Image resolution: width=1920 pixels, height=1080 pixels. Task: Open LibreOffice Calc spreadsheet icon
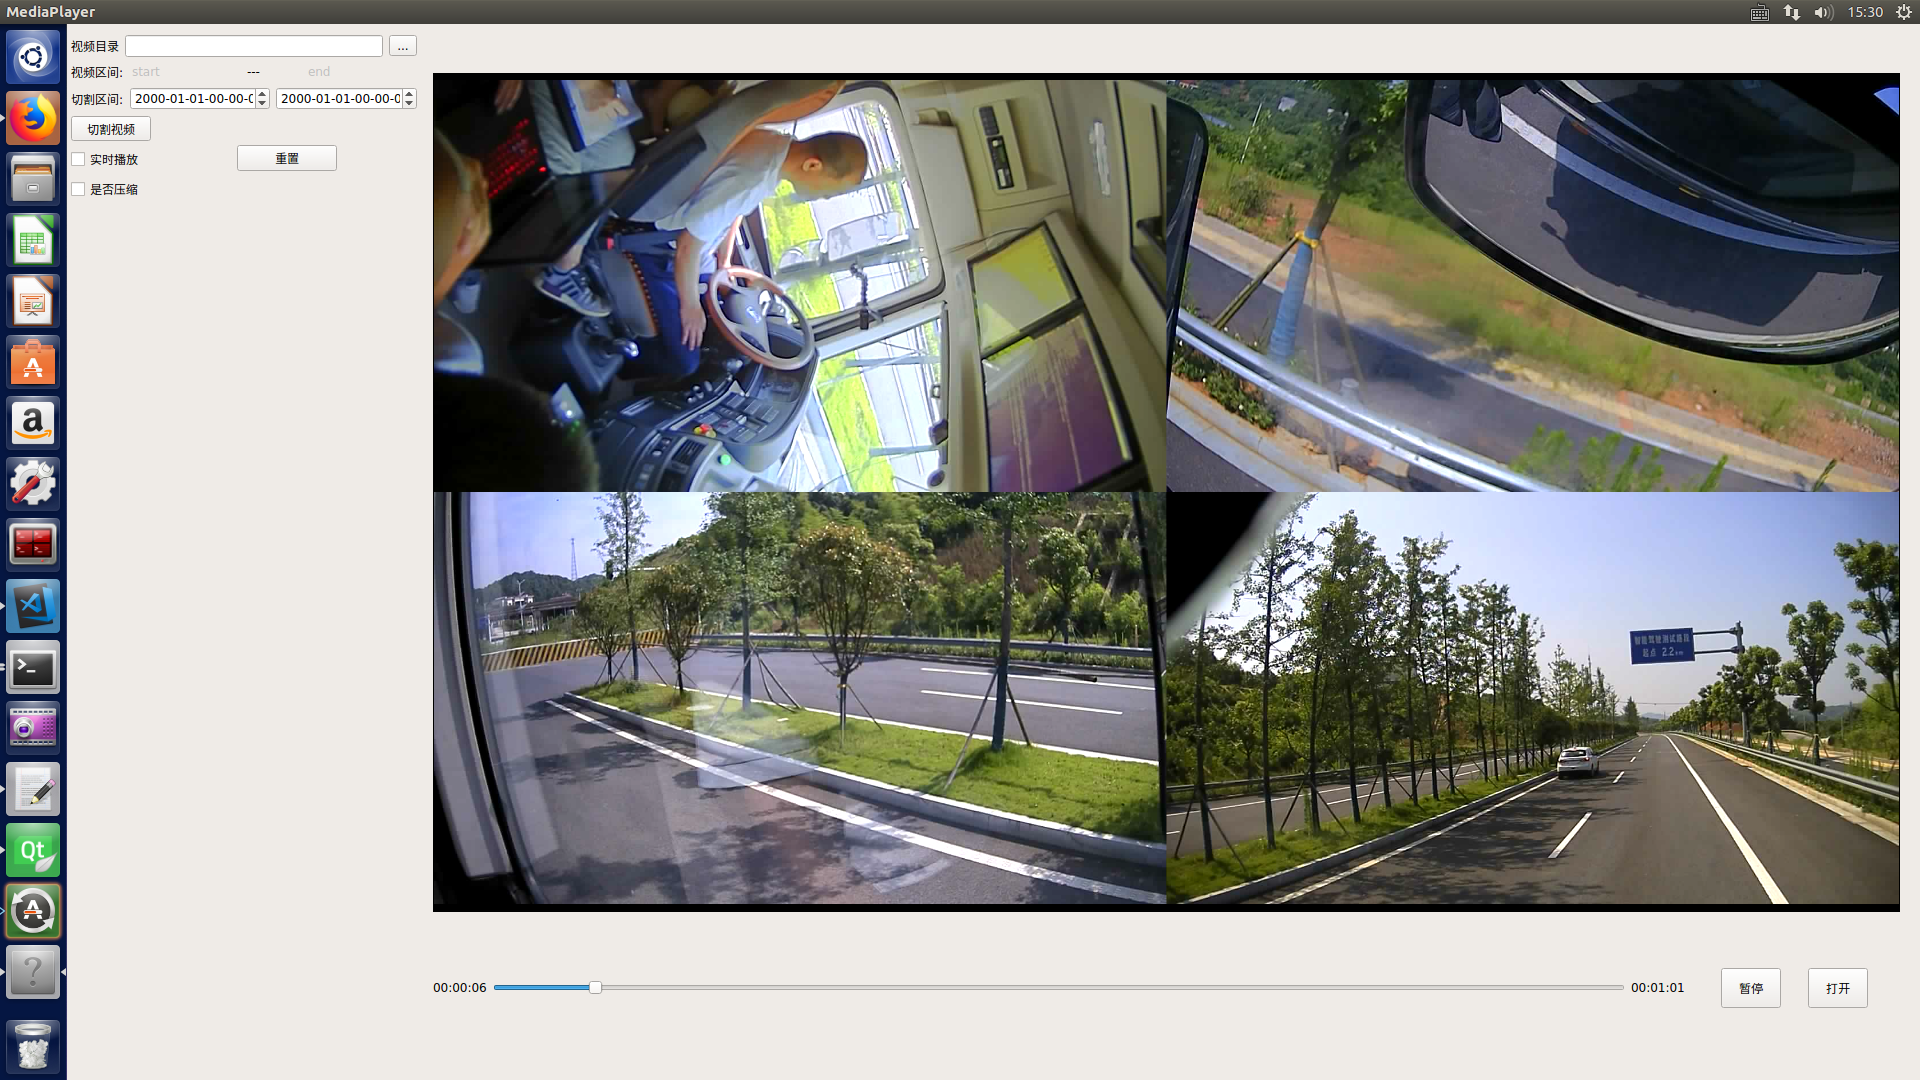33,241
